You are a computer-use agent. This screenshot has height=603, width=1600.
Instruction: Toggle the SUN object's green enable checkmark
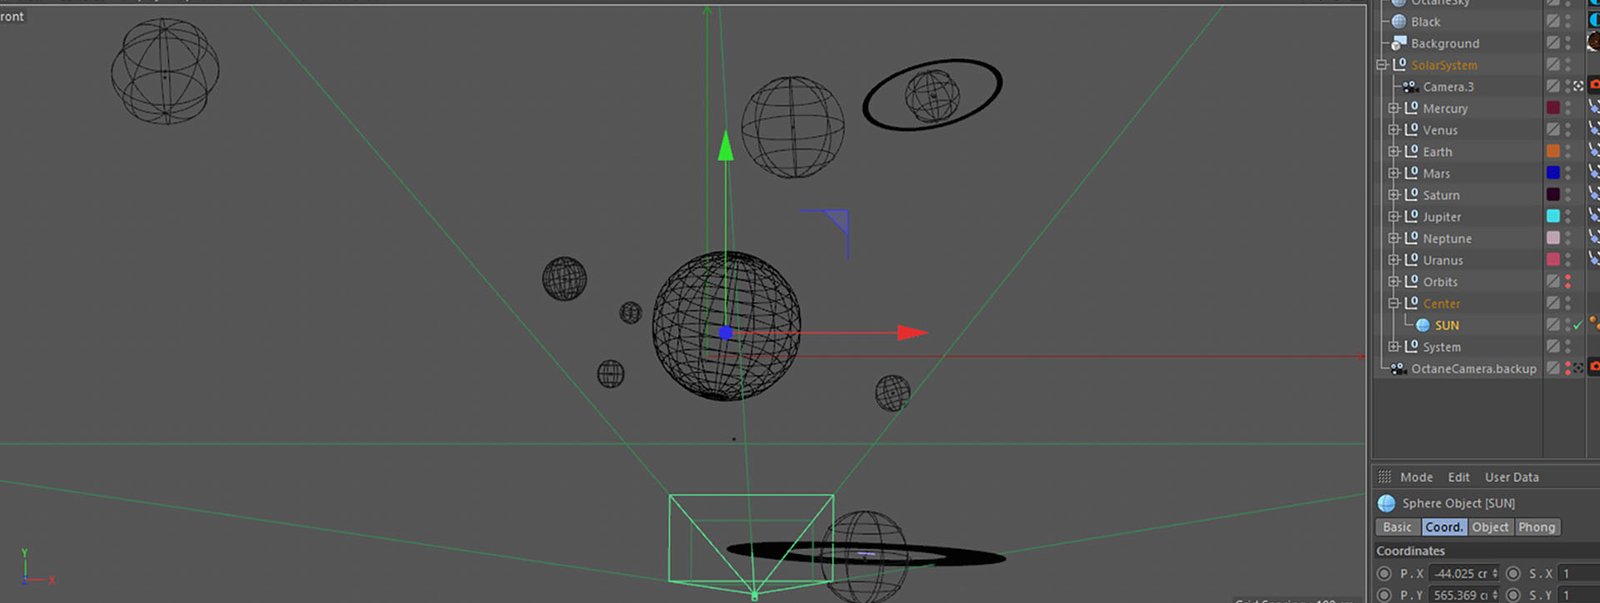(1578, 325)
